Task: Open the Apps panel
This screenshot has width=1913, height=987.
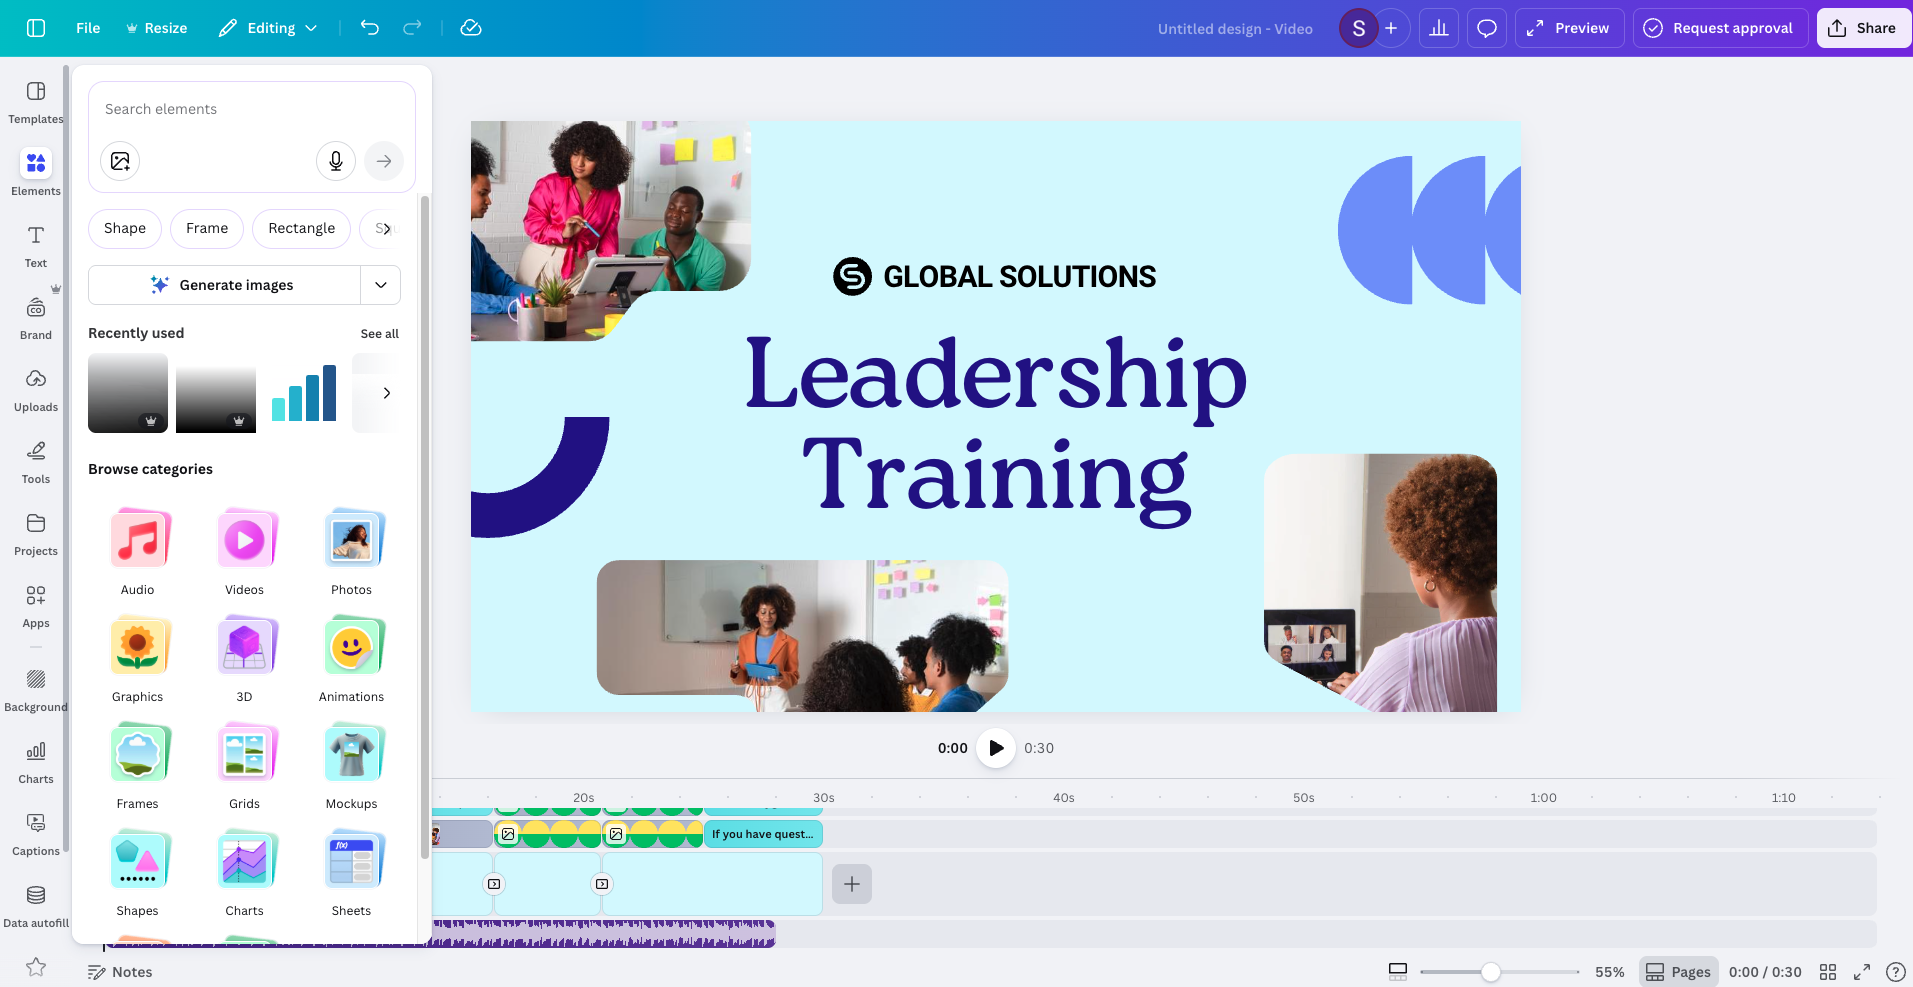Action: 36,606
